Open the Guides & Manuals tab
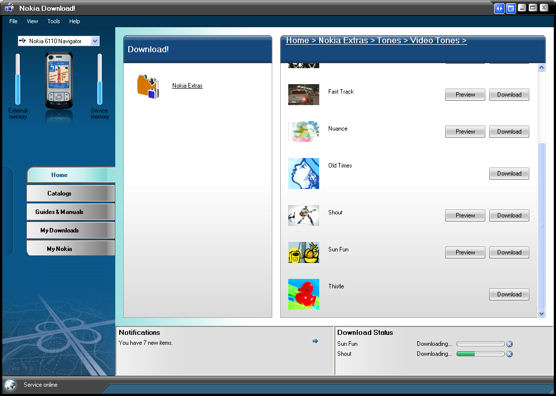This screenshot has width=556, height=396. 71,212
